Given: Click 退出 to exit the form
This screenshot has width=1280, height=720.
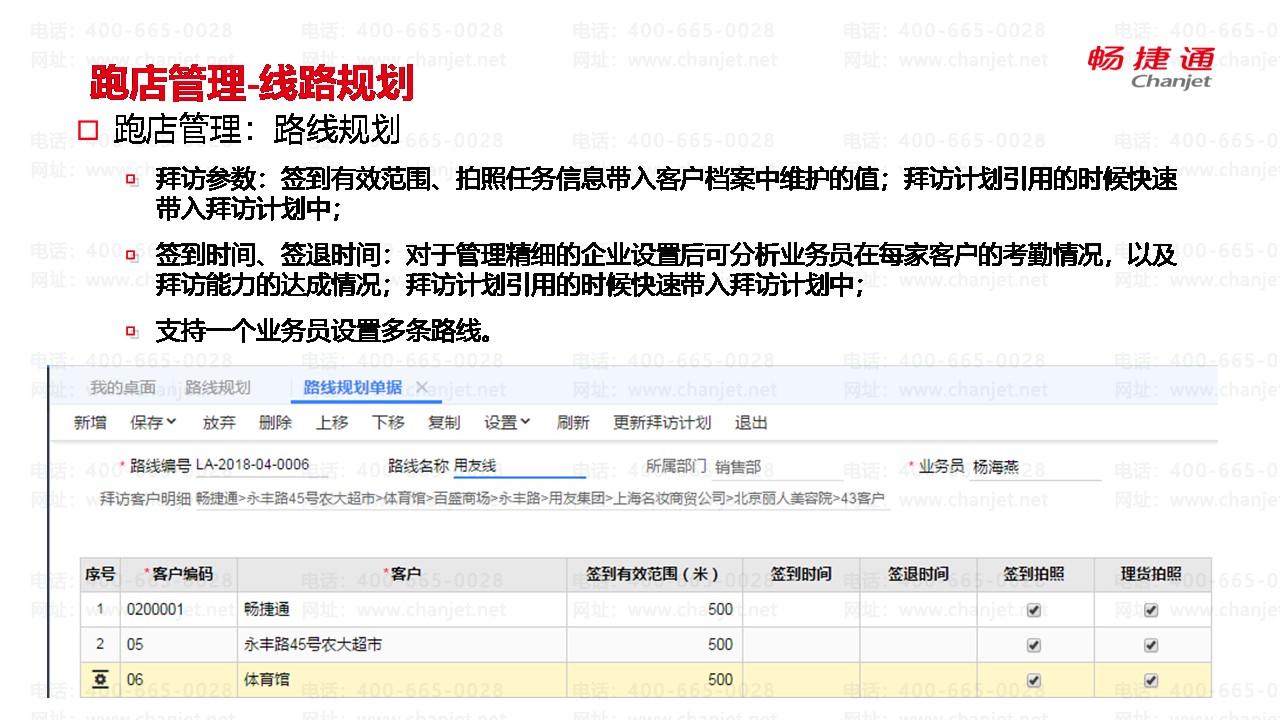Looking at the screenshot, I should (751, 423).
